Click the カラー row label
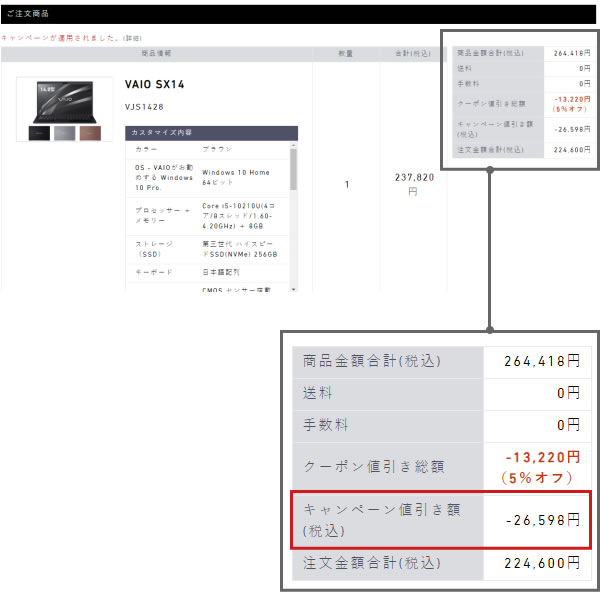This screenshot has height=600, width=600. (x=146, y=149)
